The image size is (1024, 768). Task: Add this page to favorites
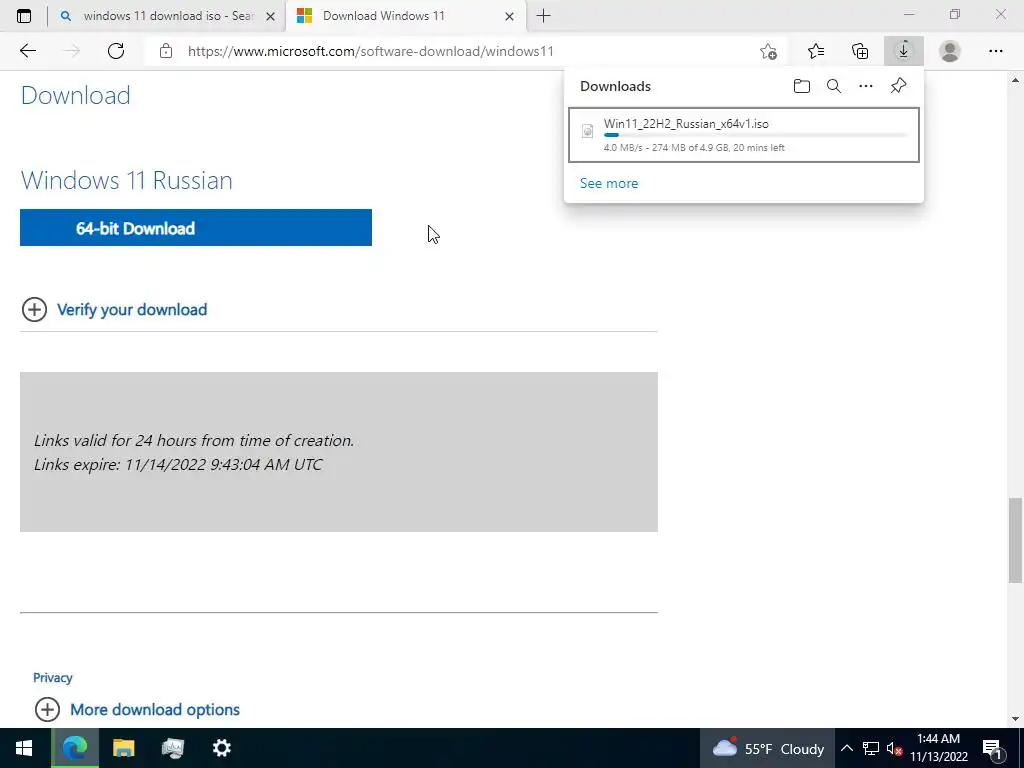tap(769, 51)
